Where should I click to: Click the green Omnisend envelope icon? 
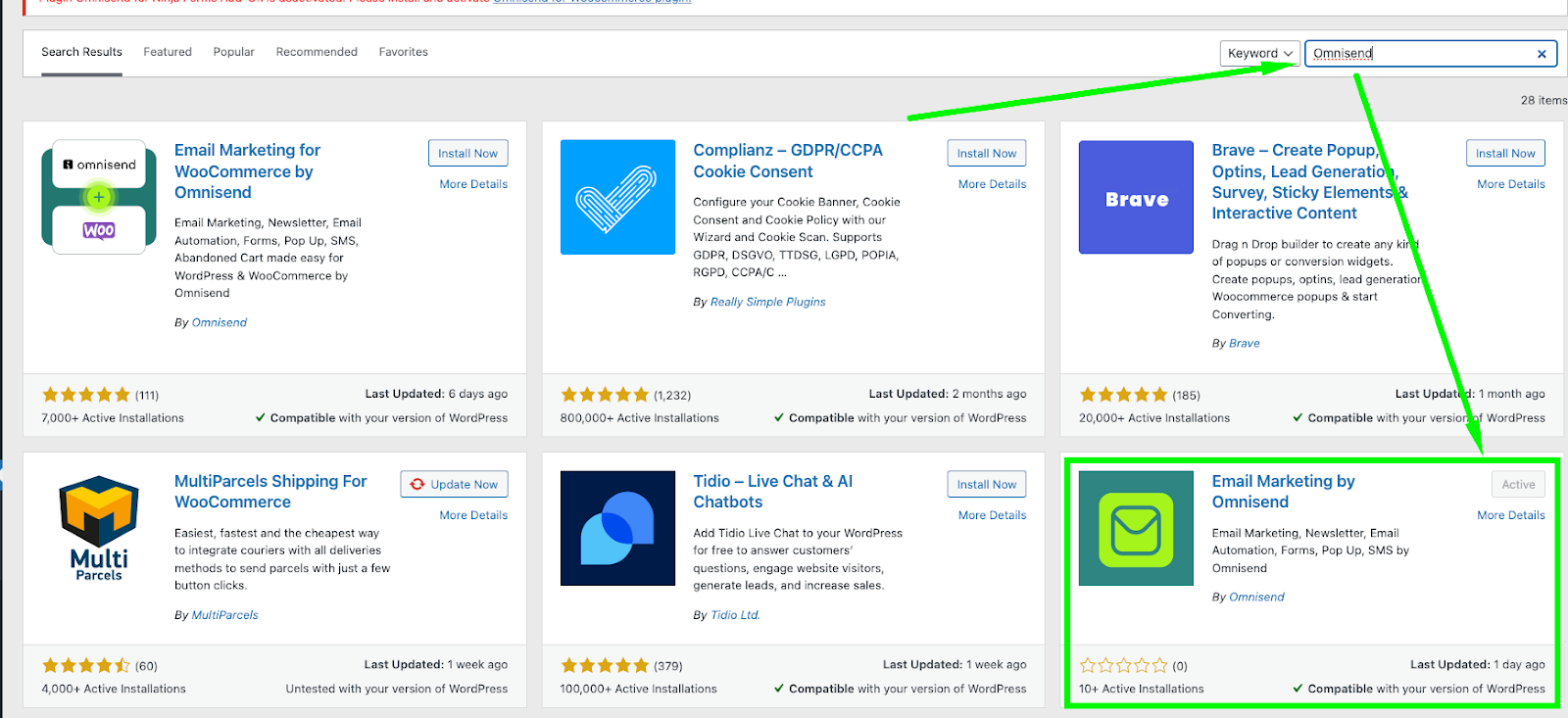pyautogui.click(x=1136, y=528)
